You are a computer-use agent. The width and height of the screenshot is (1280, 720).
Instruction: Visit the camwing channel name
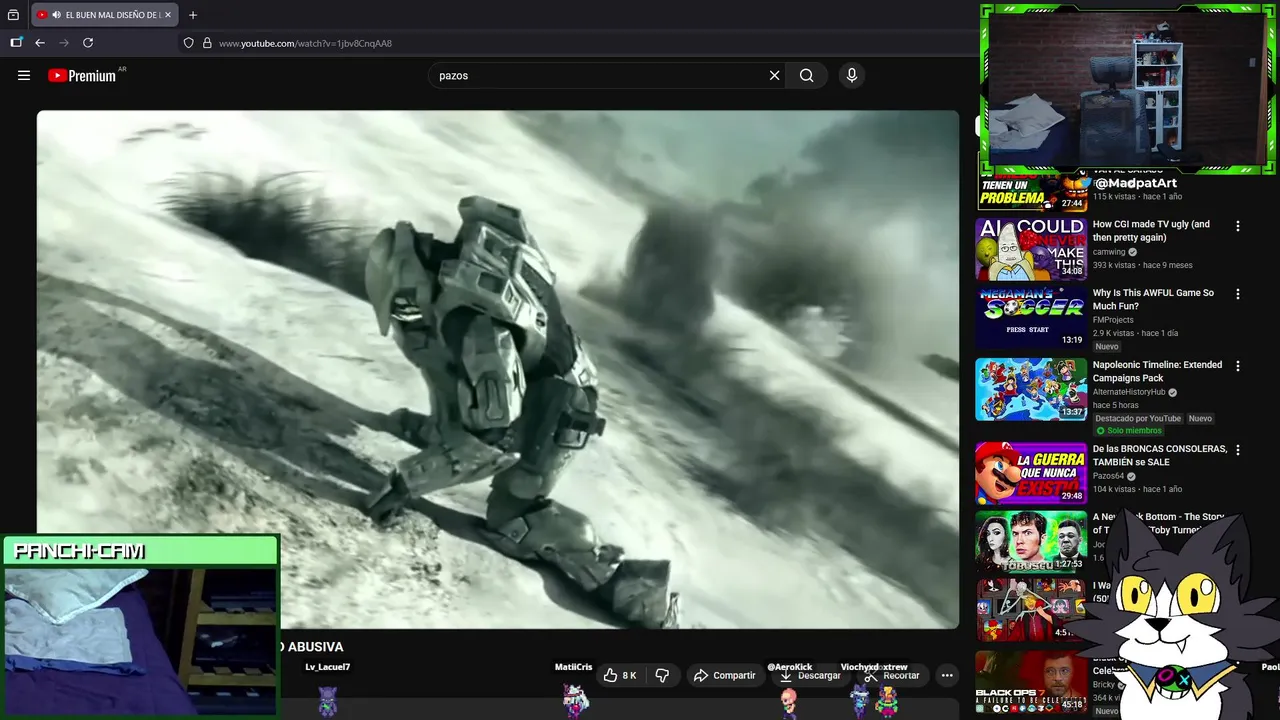[1109, 252]
